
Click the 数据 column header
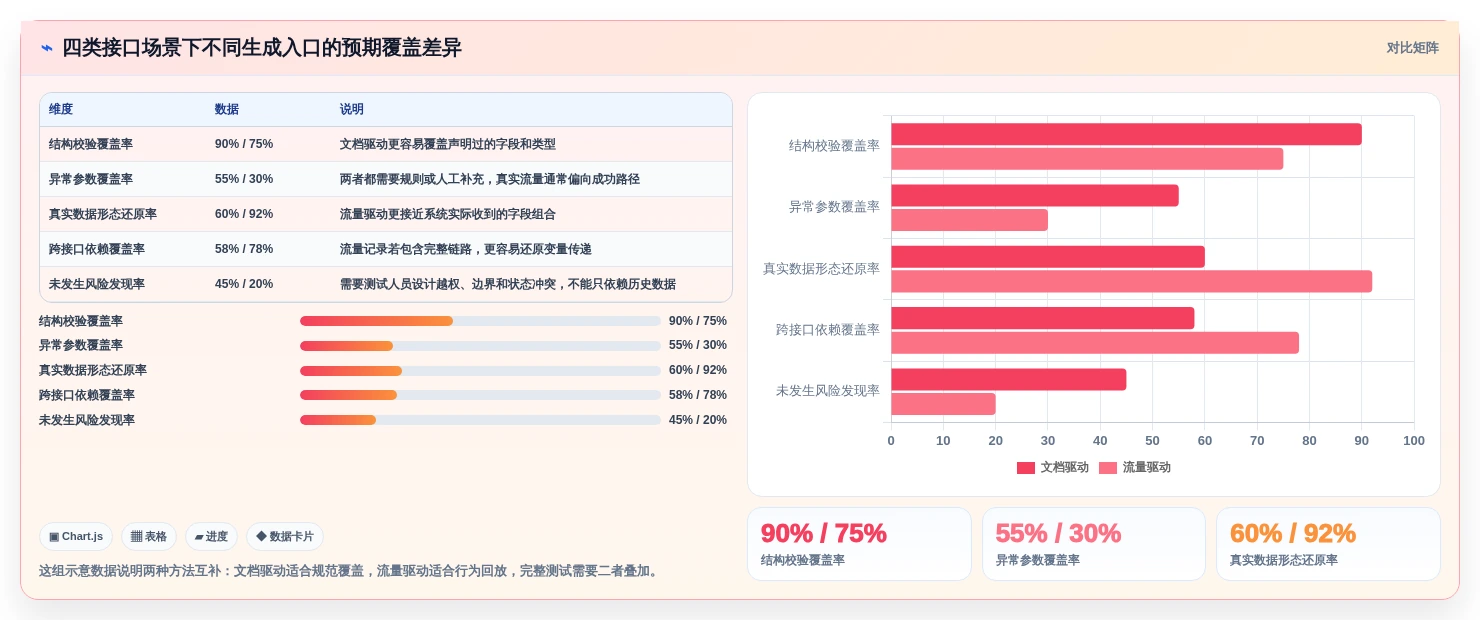pyautogui.click(x=227, y=110)
